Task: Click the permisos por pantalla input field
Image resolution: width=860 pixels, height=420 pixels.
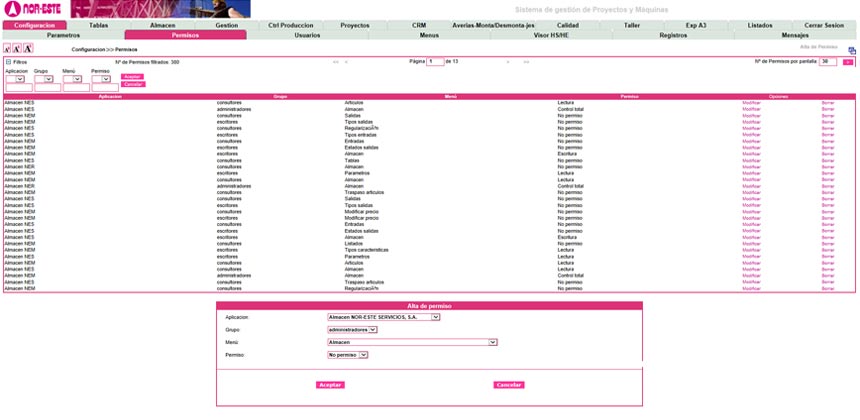Action: tap(828, 62)
